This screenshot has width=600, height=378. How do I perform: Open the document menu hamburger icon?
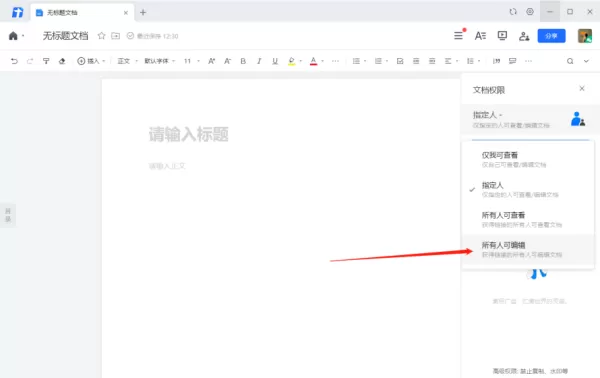[x=458, y=36]
